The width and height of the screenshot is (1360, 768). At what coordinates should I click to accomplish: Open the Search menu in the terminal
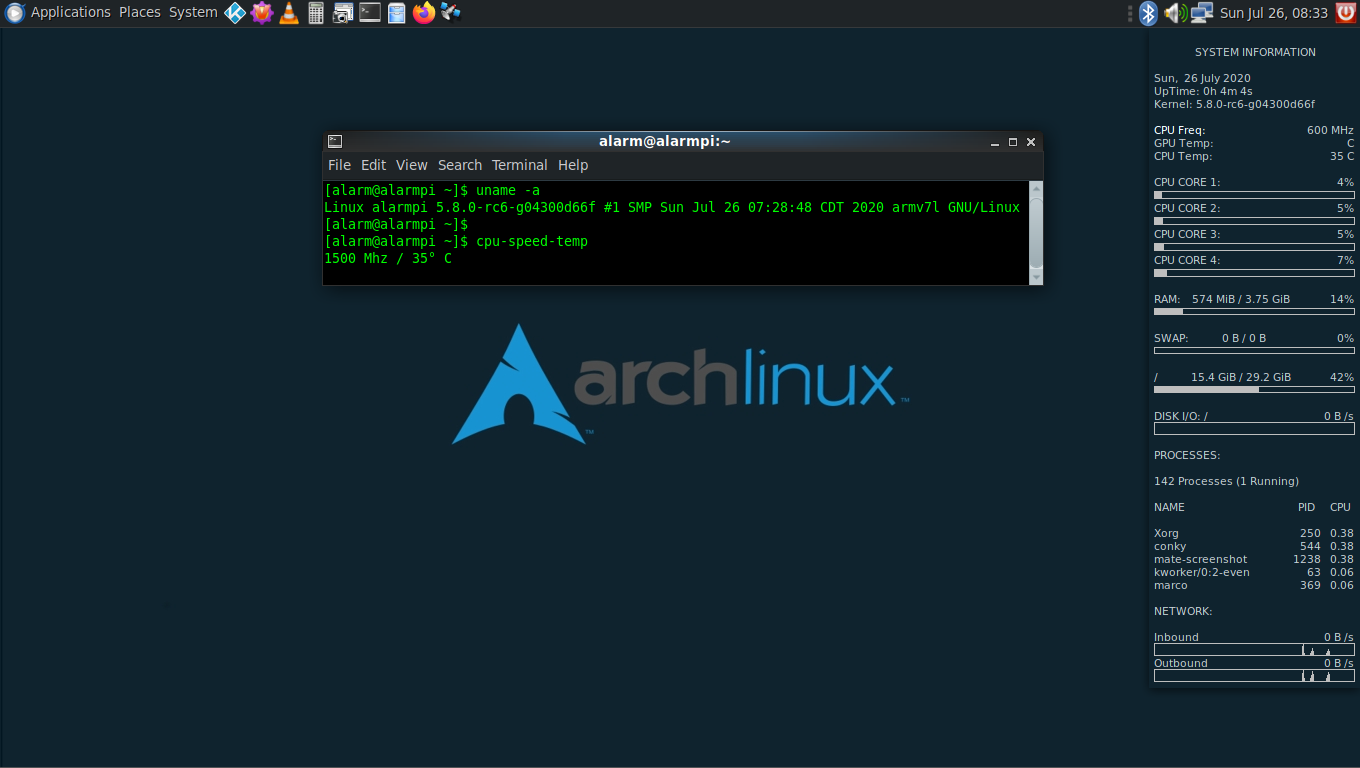coord(459,165)
